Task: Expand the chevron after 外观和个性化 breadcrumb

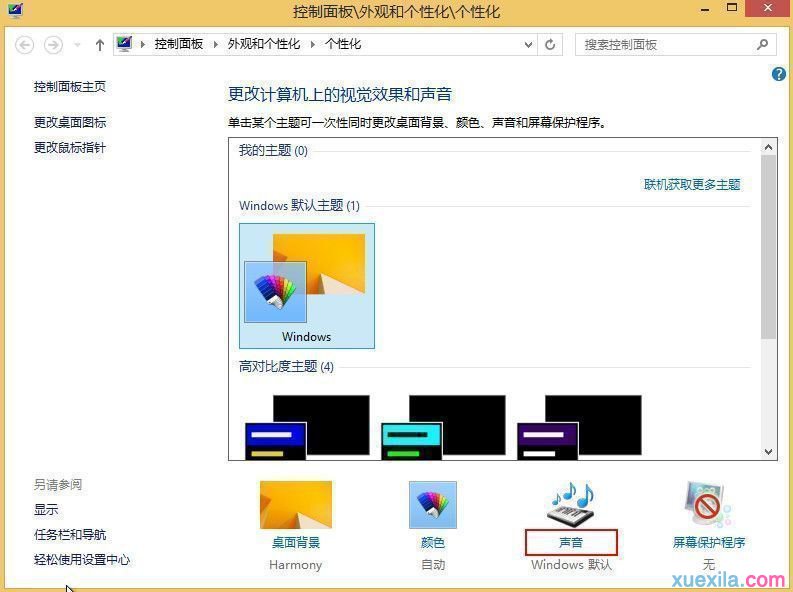Action: coord(313,44)
